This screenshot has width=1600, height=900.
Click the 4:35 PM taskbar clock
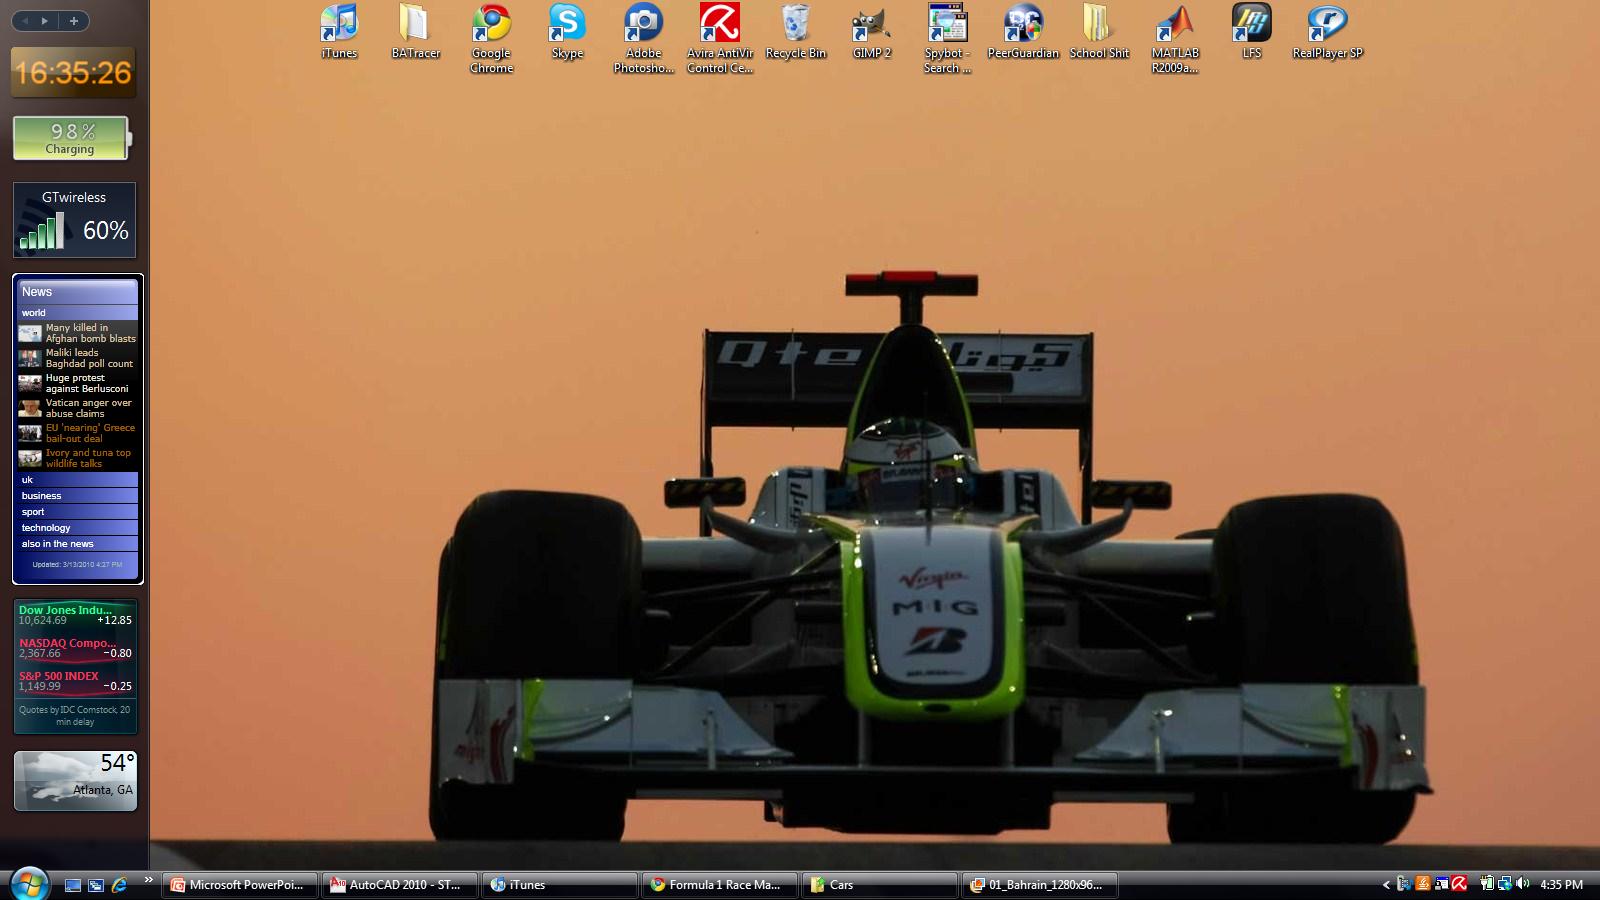pos(1561,885)
